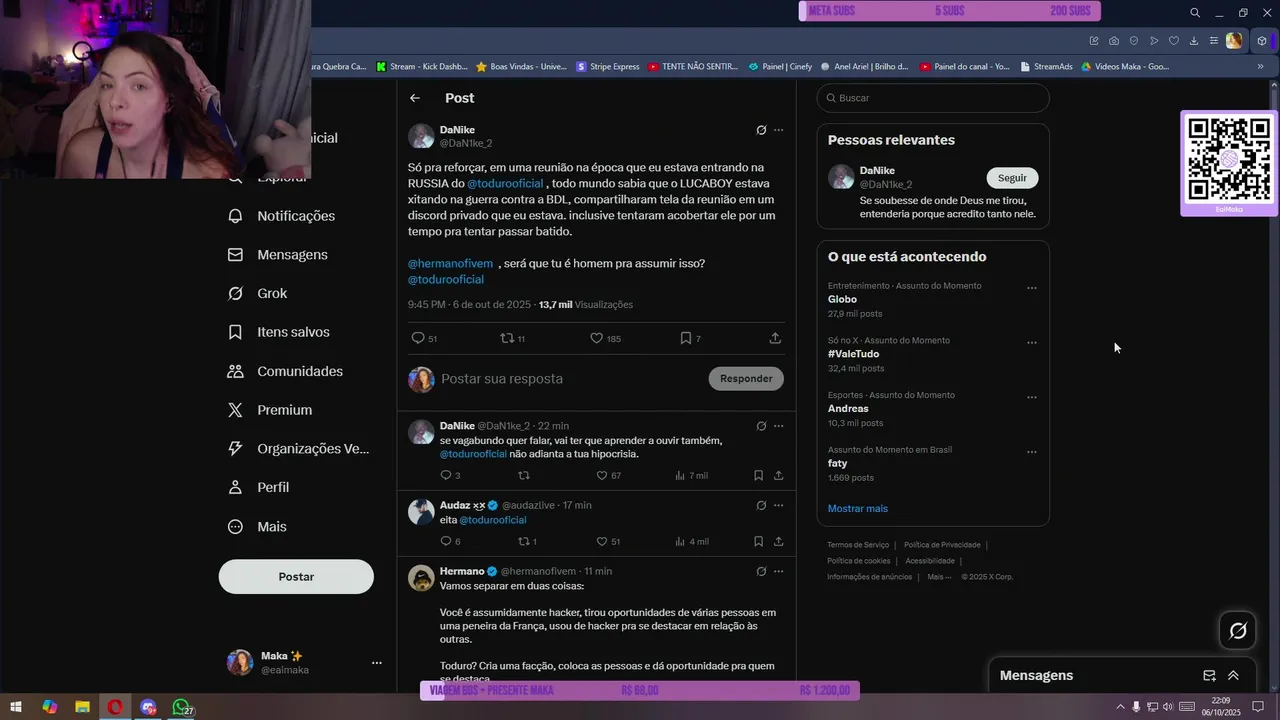Expand the Mais menu in sidebar
This screenshot has width=1280, height=720.
tap(257, 526)
